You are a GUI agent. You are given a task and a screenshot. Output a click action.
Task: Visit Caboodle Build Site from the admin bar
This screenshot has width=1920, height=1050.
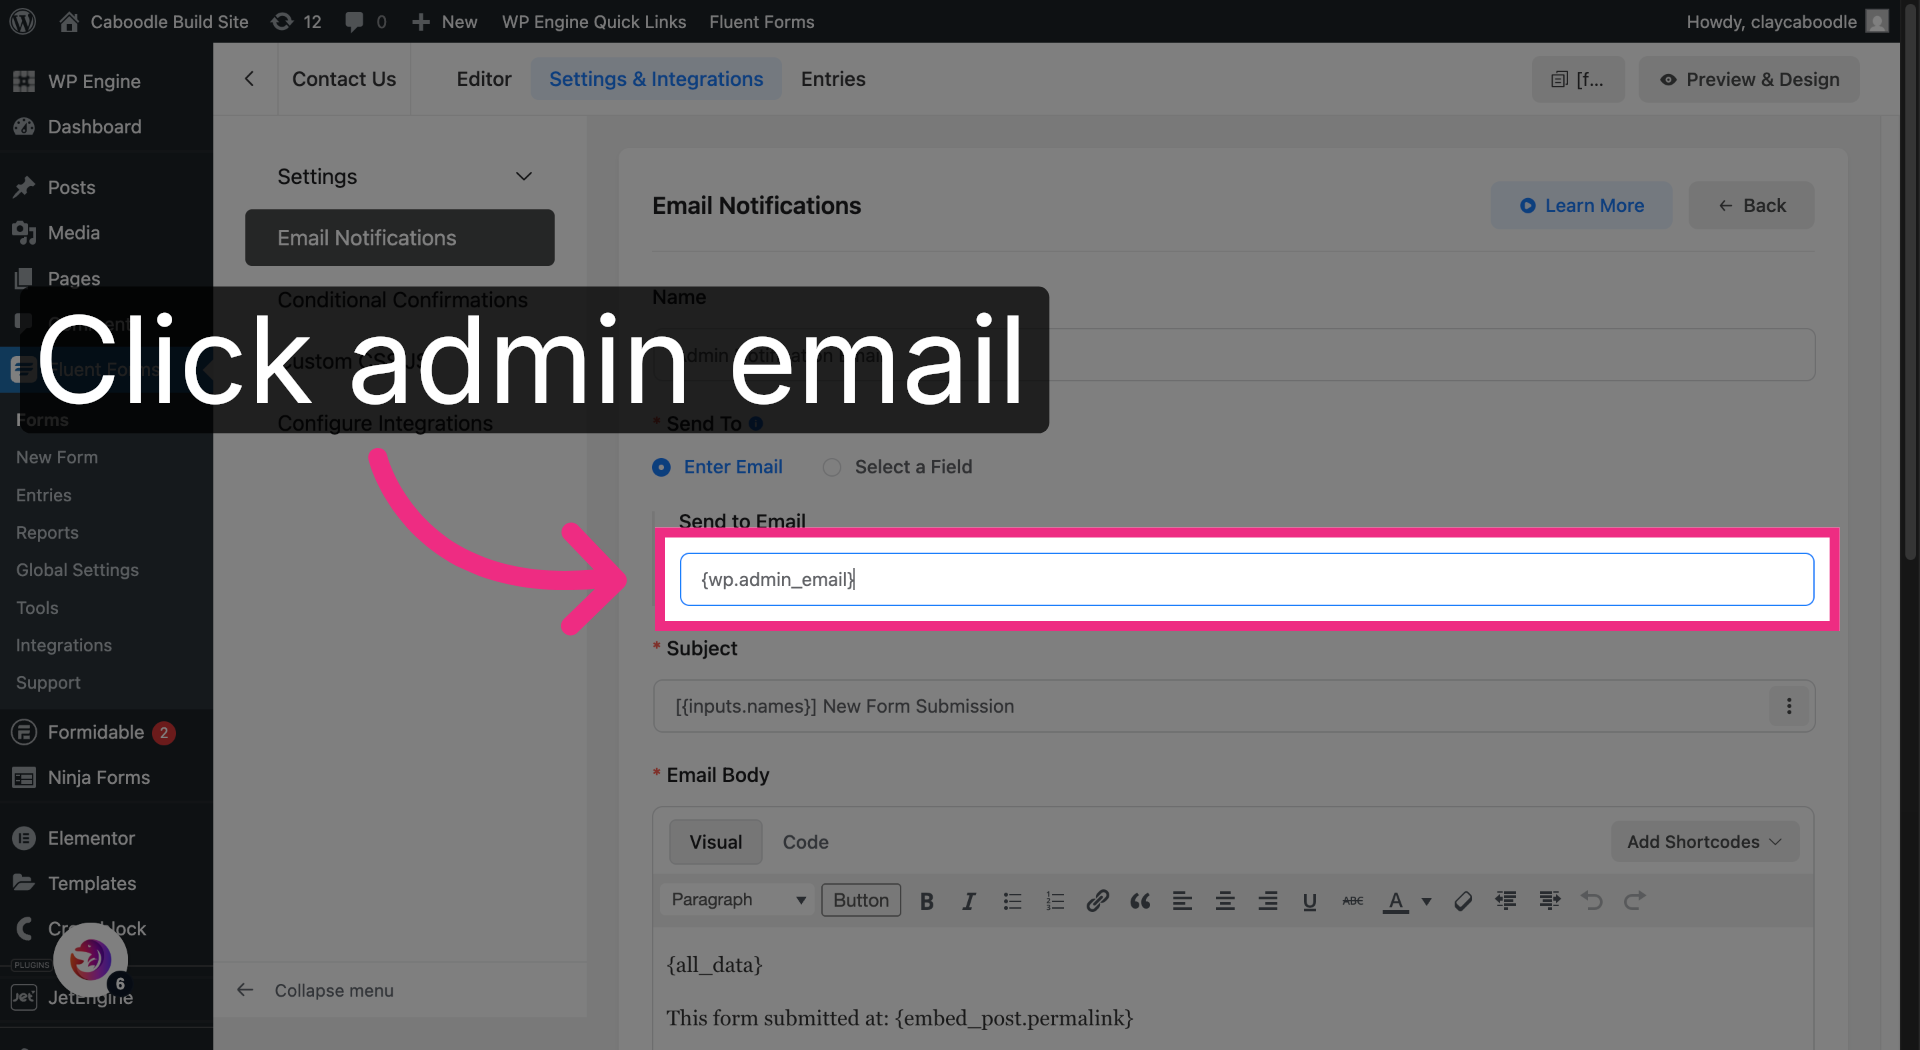[x=154, y=21]
